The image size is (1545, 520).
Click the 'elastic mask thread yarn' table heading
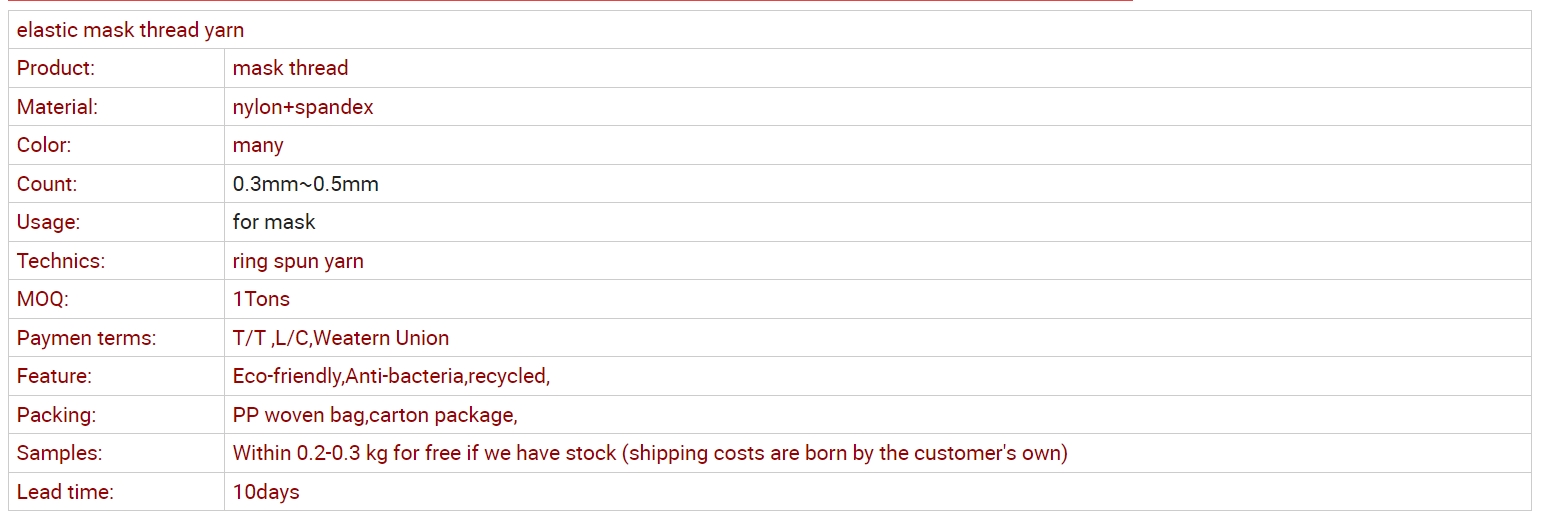(x=130, y=30)
